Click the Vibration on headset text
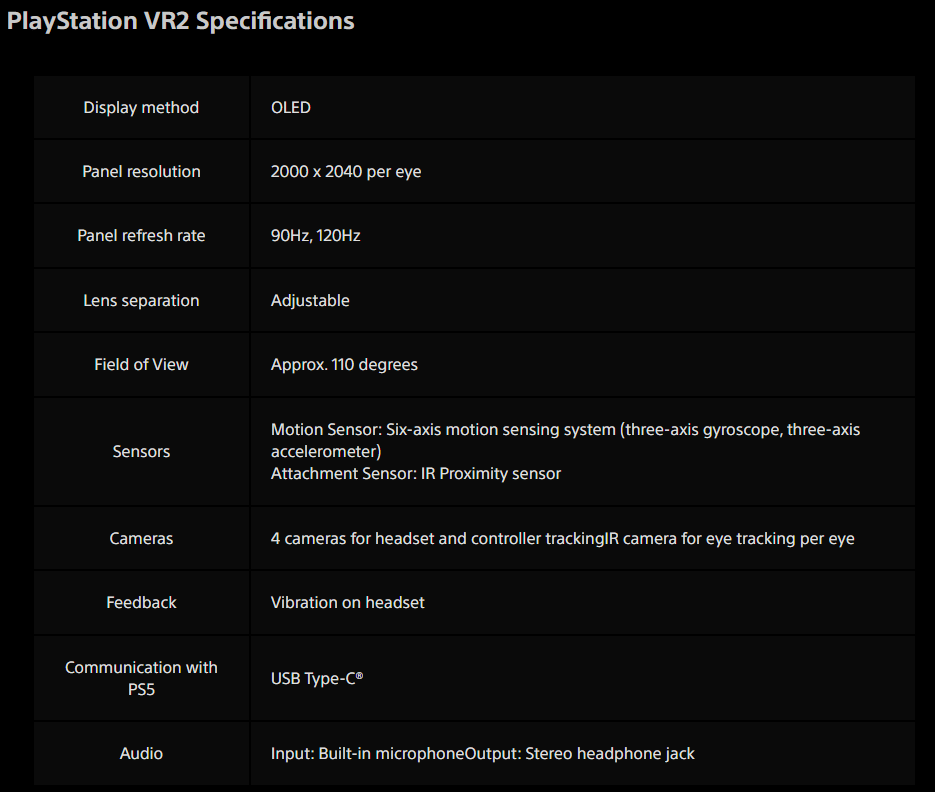This screenshot has width=935, height=792. tap(348, 603)
